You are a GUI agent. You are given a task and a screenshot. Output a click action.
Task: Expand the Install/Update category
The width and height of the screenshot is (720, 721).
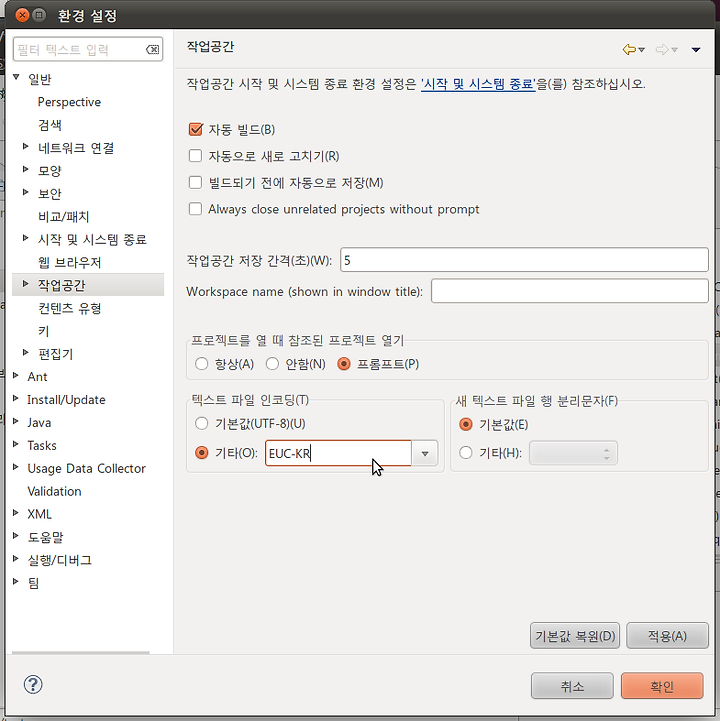click(x=16, y=398)
